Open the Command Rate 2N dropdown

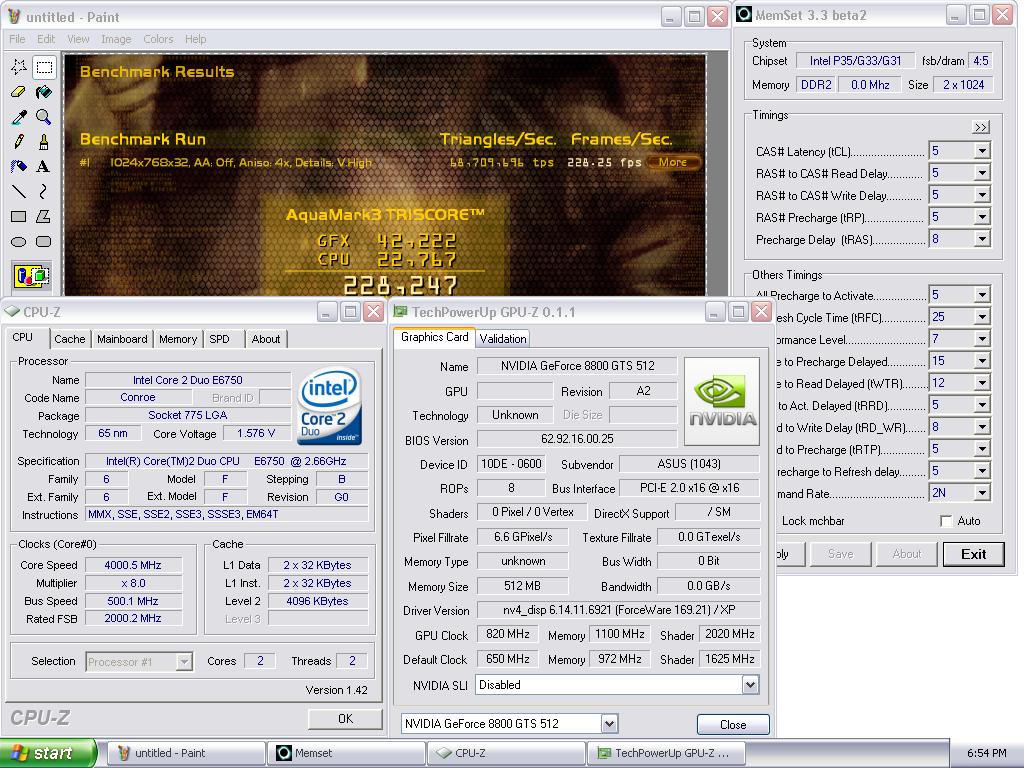pyautogui.click(x=982, y=493)
